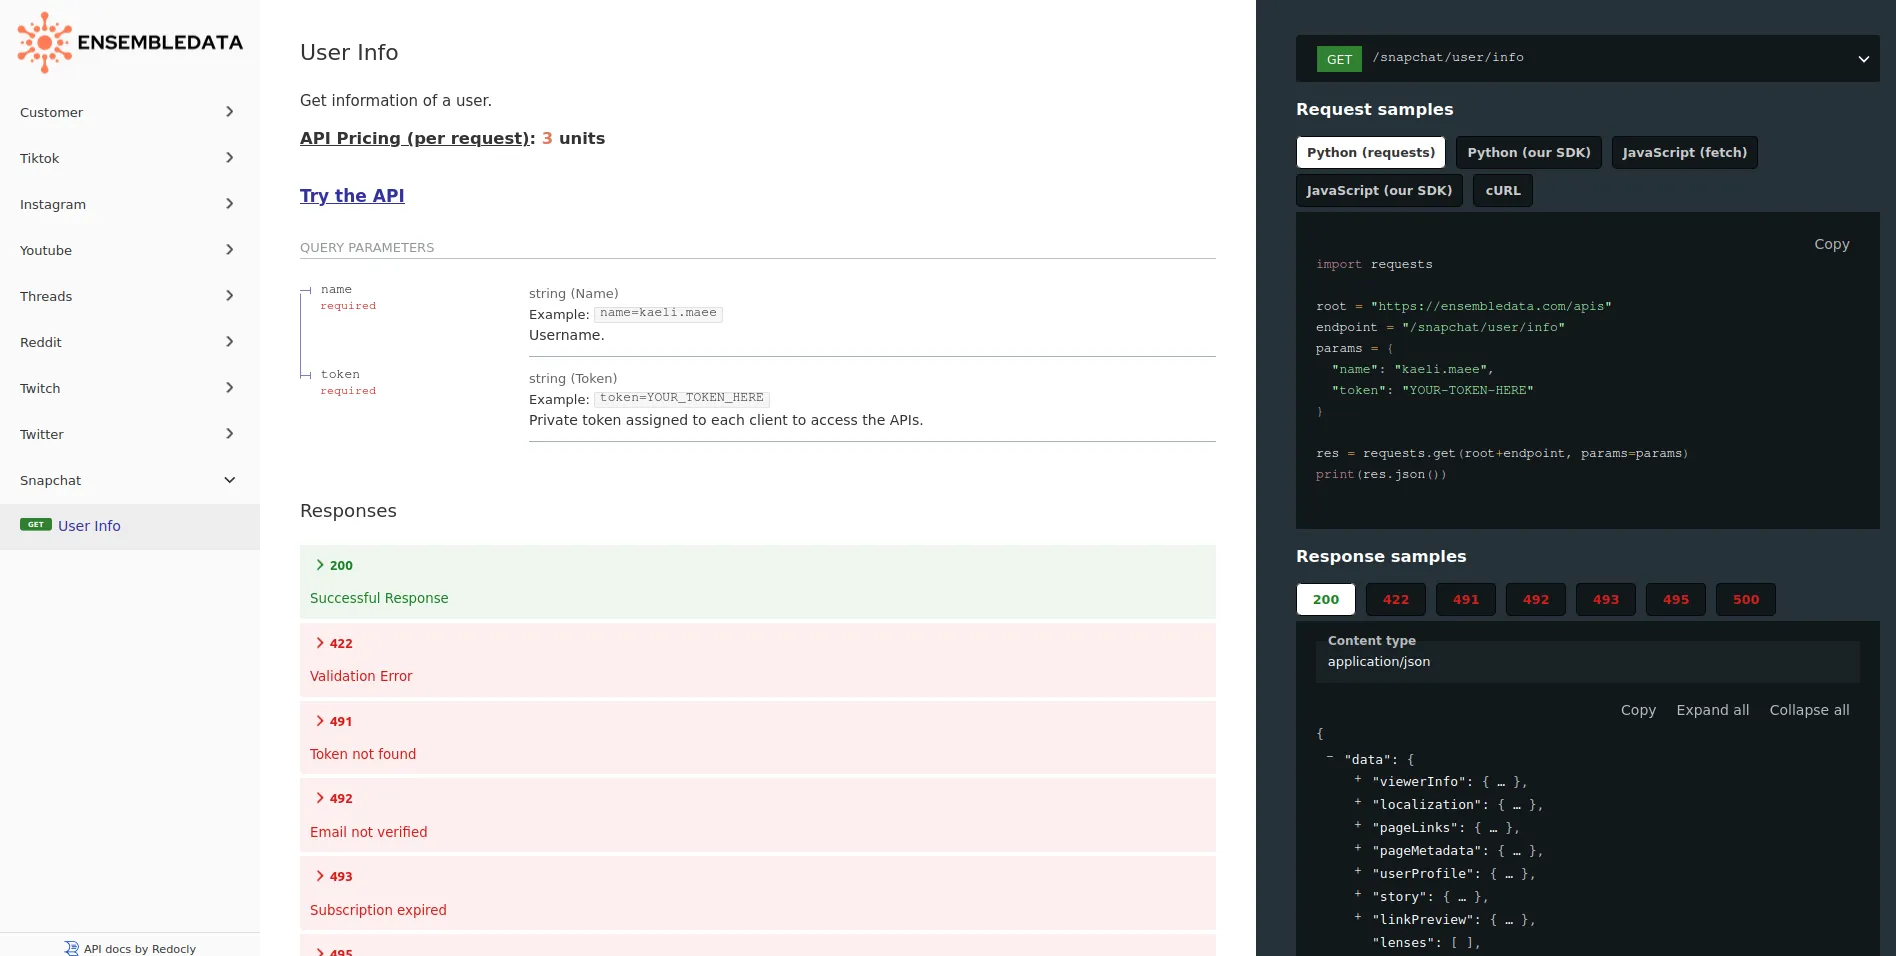Expand the Reddit sidebar section
Image resolution: width=1896 pixels, height=956 pixels.
(x=130, y=342)
